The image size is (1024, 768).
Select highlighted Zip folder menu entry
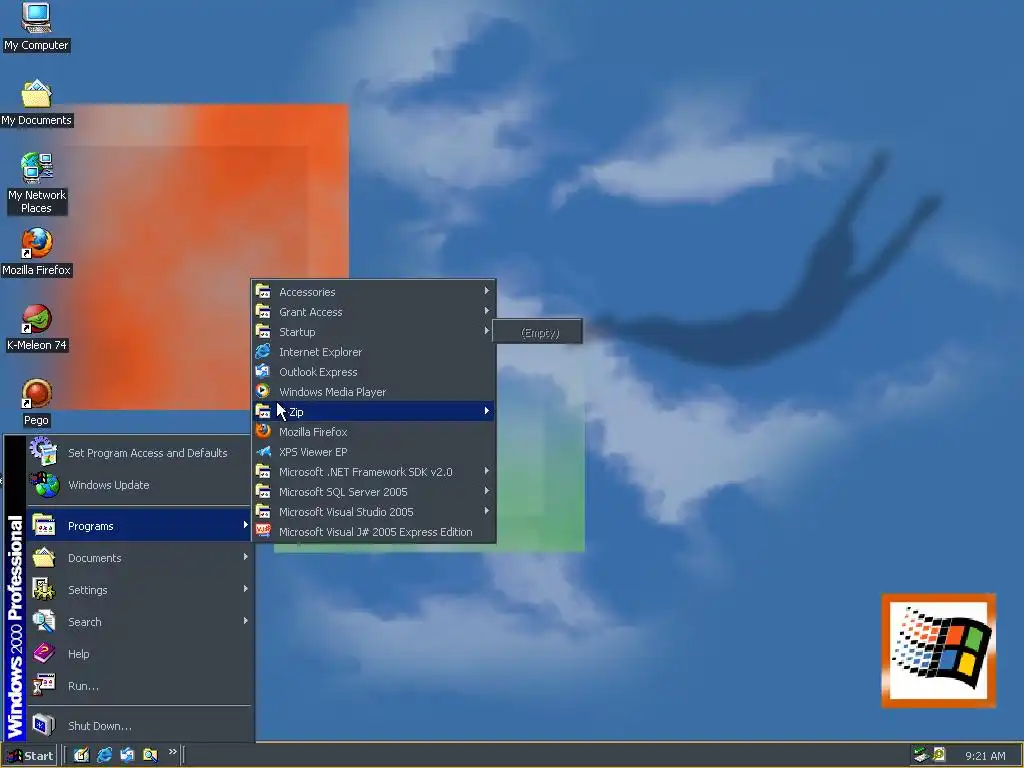pos(374,411)
